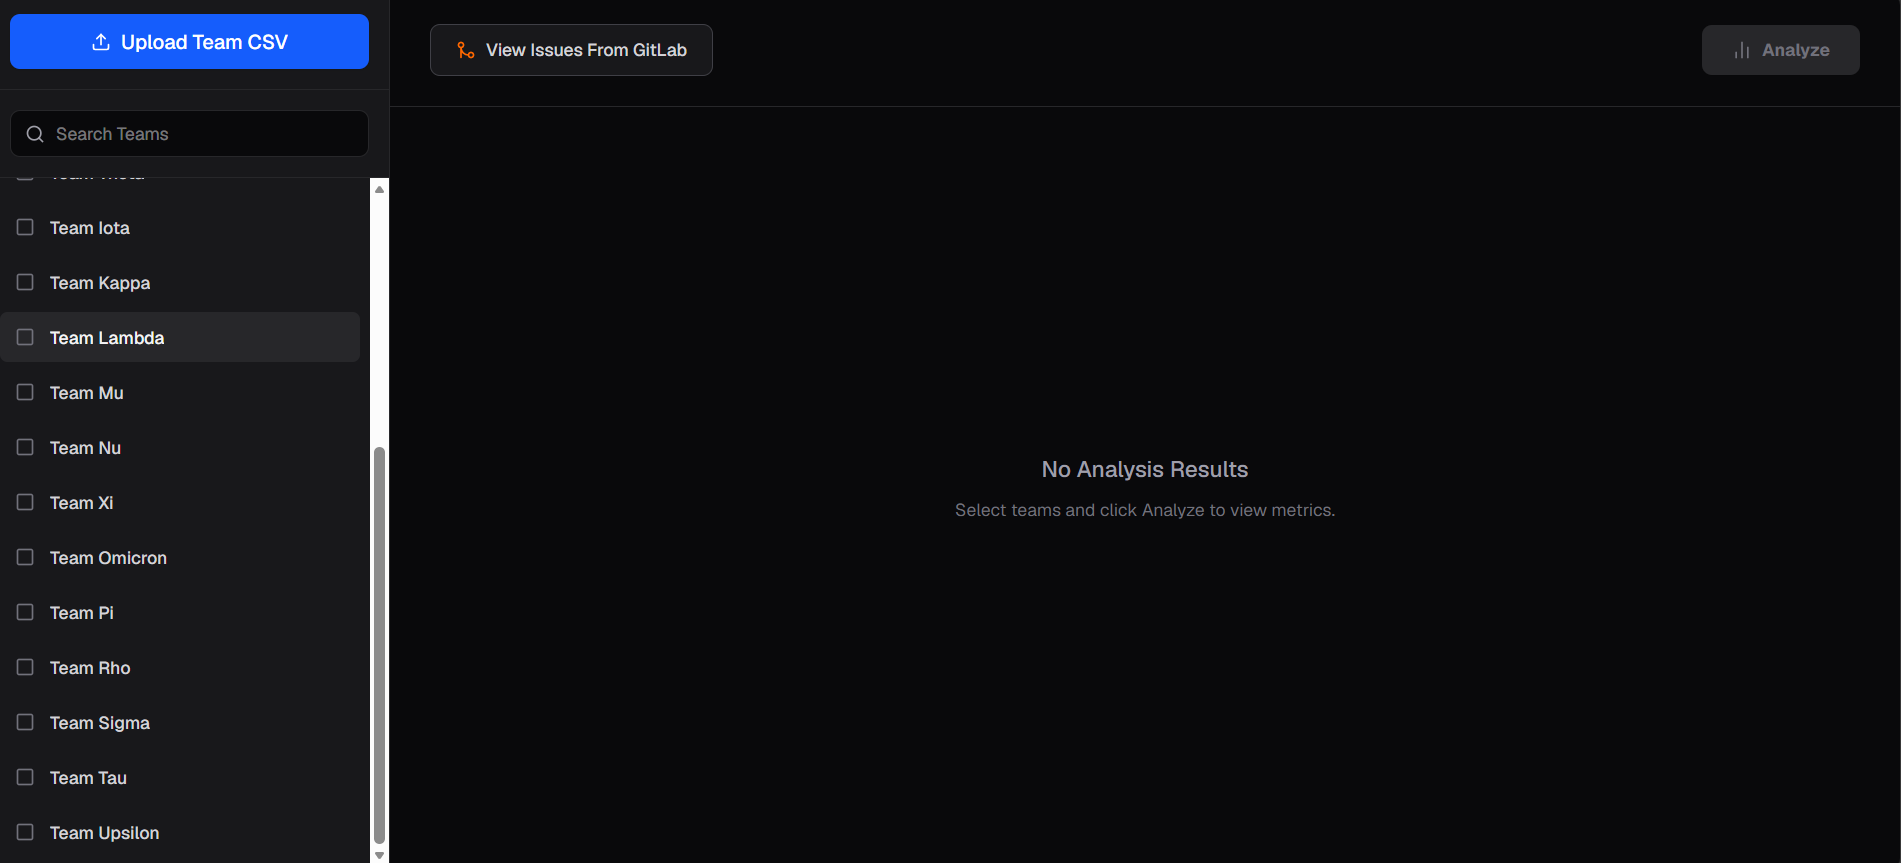Click the 'Select teams and click Analyze' message
1901x863 pixels.
click(1145, 510)
